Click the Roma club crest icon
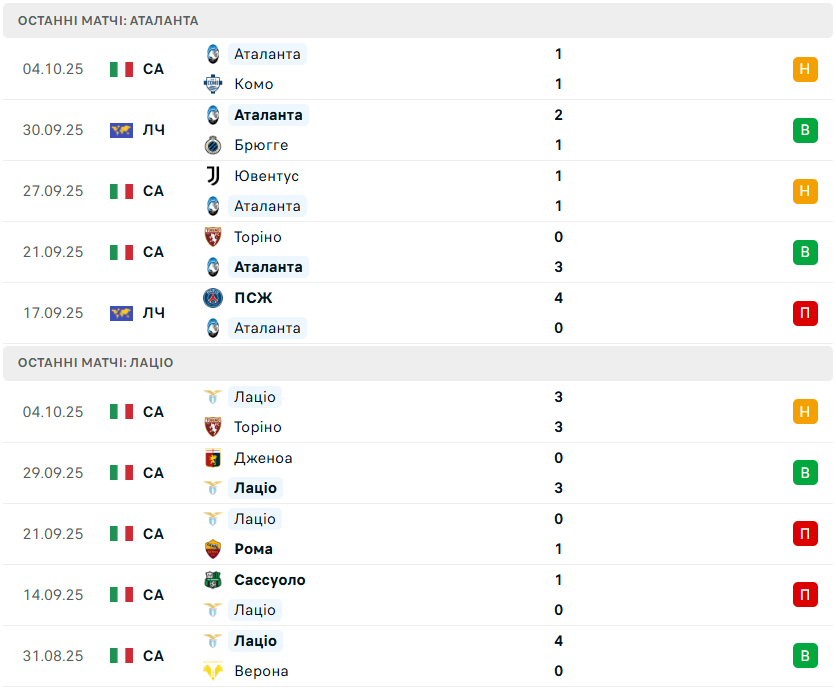Viewport: 836px width, 690px height. point(212,549)
